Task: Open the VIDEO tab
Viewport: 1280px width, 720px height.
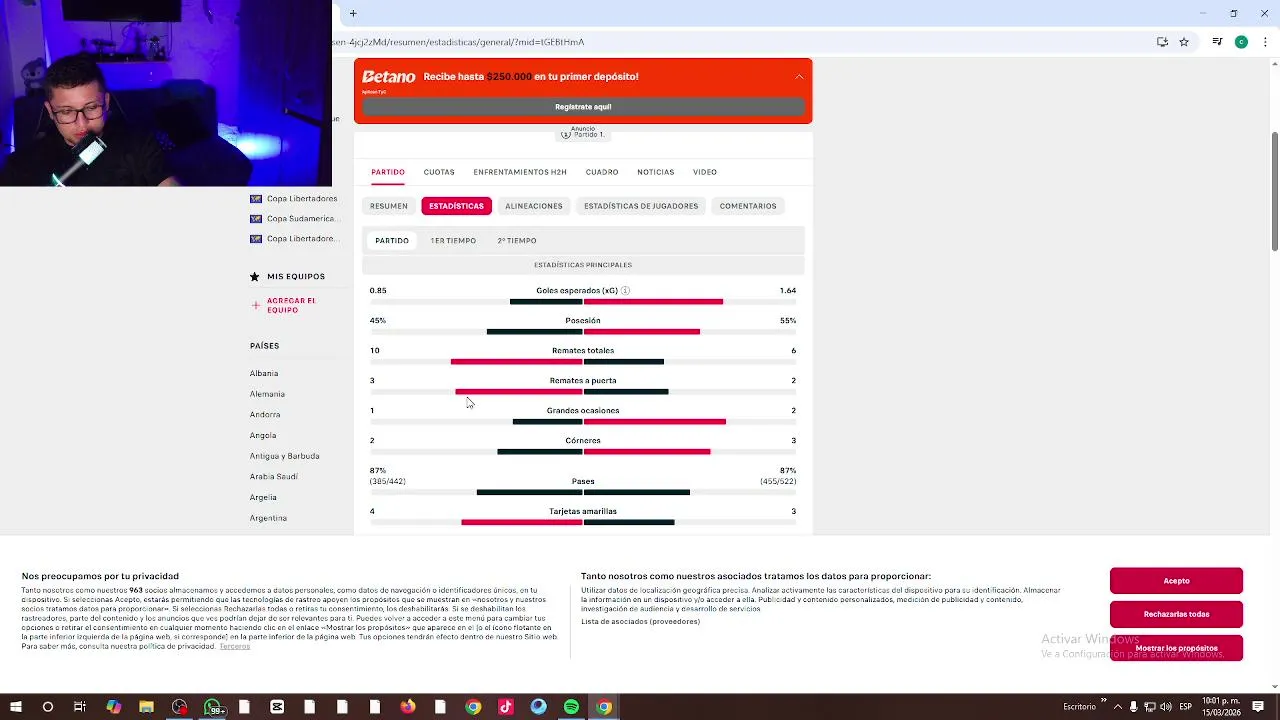Action: click(705, 172)
